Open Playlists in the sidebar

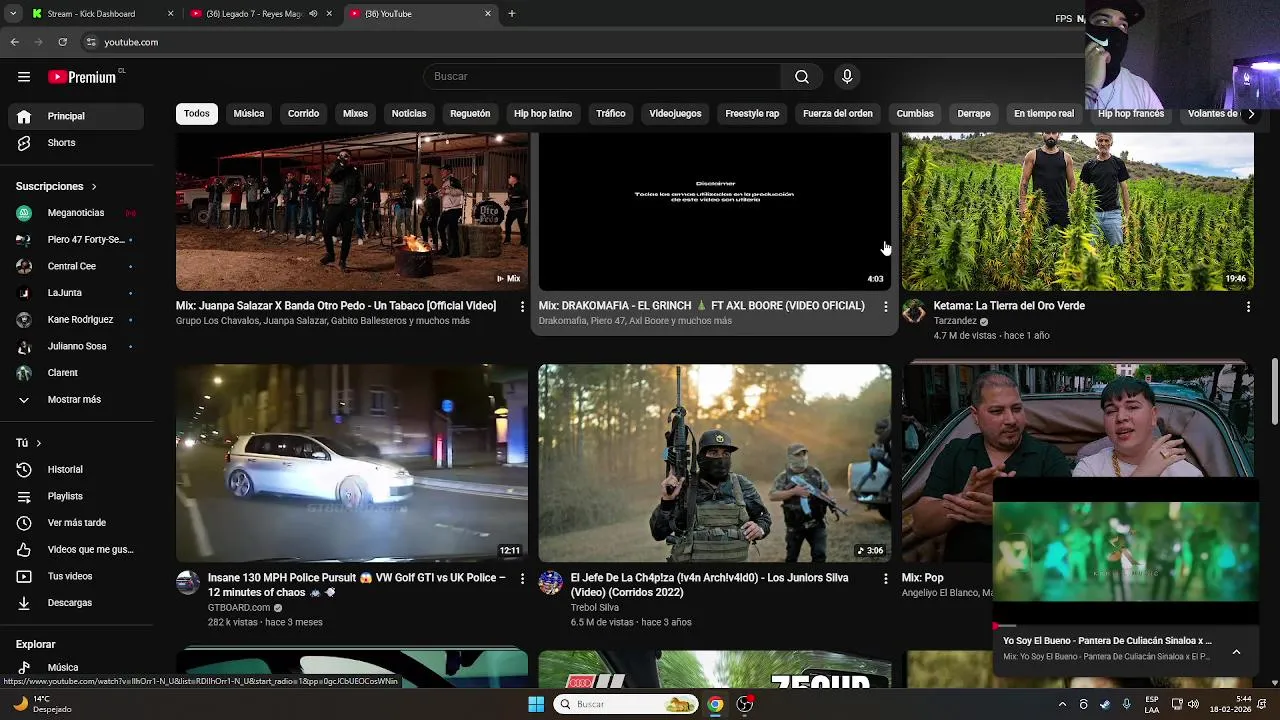point(76,496)
